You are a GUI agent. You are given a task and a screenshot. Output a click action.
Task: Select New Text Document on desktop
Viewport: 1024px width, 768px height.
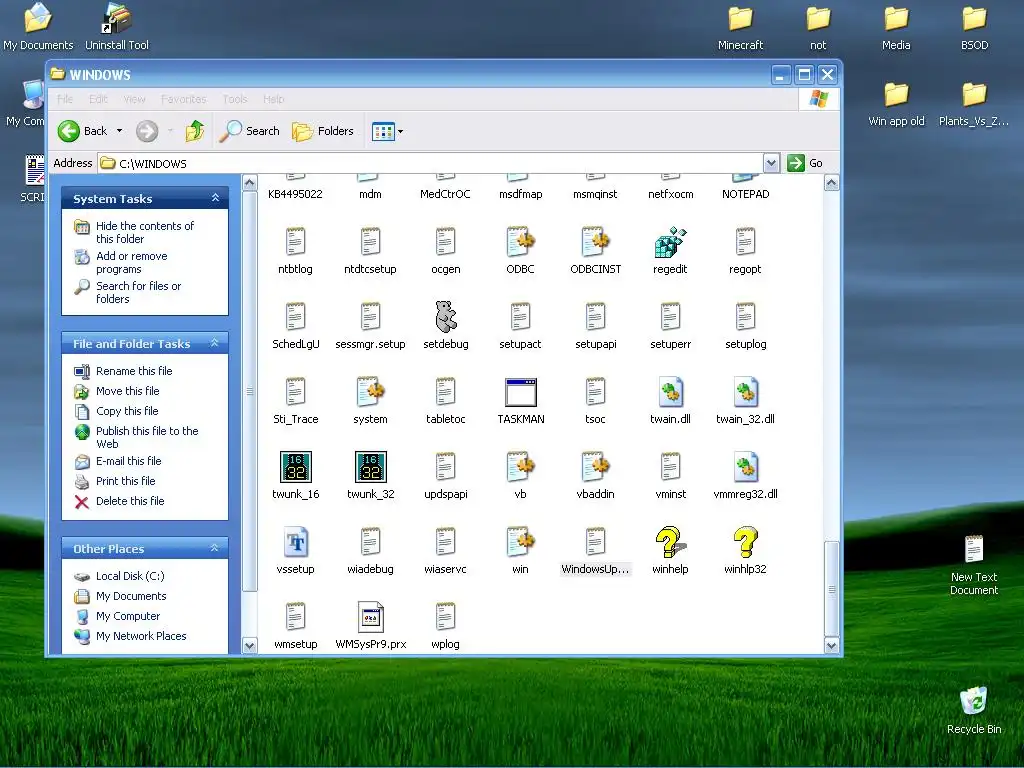click(x=974, y=565)
